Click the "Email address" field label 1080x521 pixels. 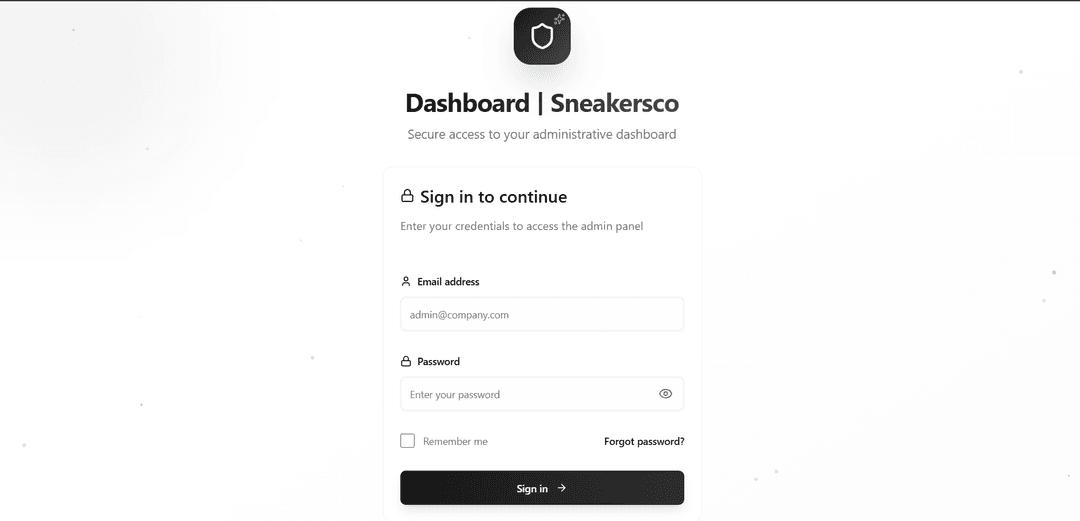pyautogui.click(x=448, y=282)
